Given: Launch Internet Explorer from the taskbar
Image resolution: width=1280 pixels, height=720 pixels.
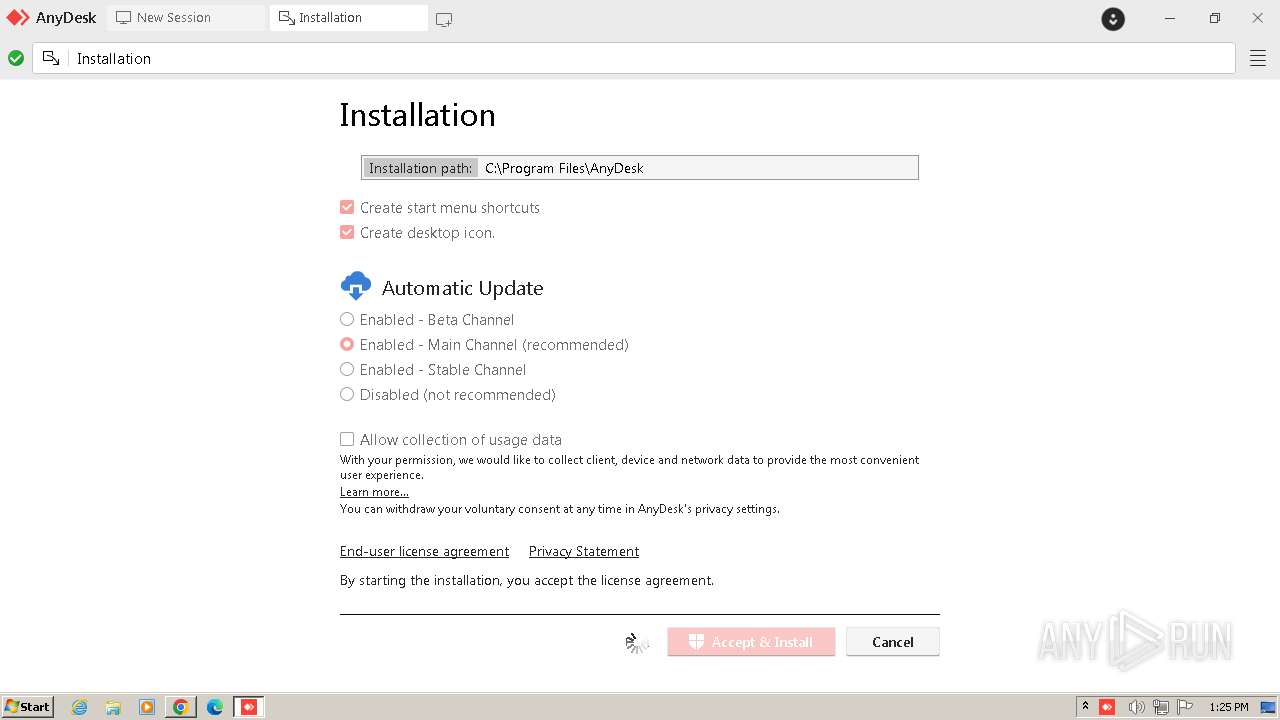Looking at the screenshot, I should click(x=79, y=707).
